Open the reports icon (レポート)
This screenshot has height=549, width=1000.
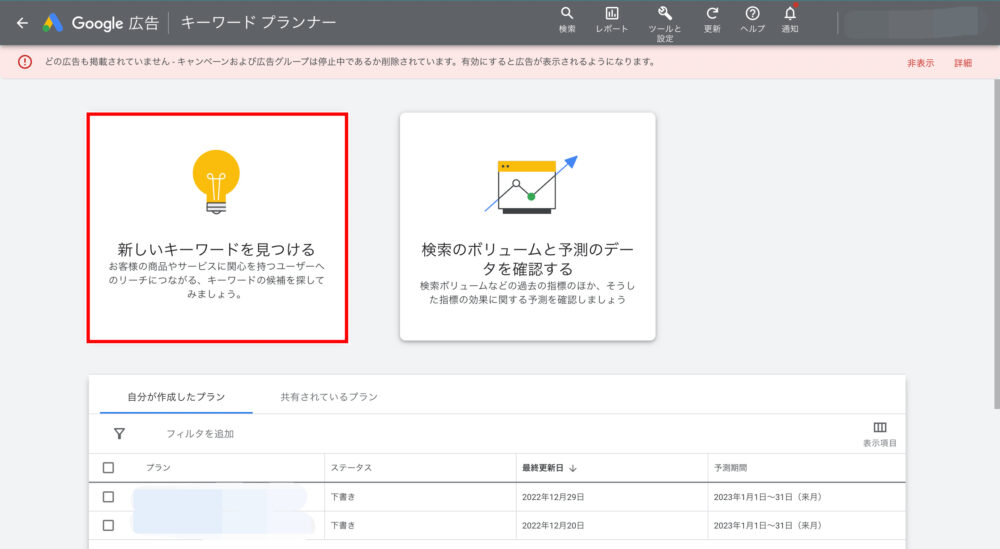pyautogui.click(x=612, y=14)
